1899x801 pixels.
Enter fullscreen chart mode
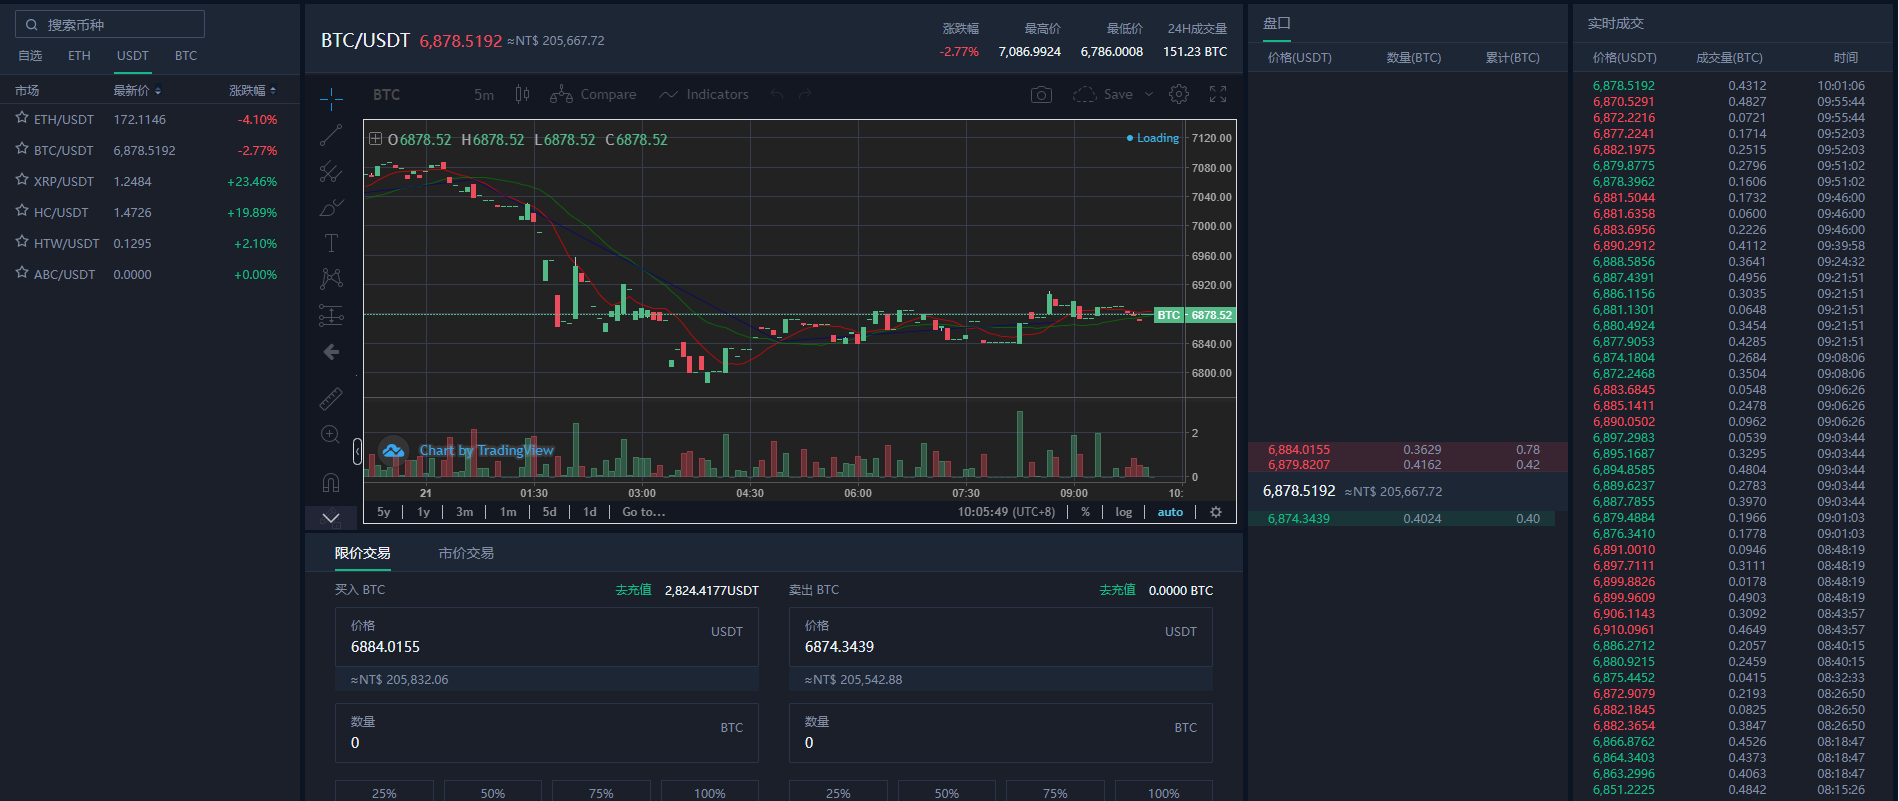point(1217,95)
